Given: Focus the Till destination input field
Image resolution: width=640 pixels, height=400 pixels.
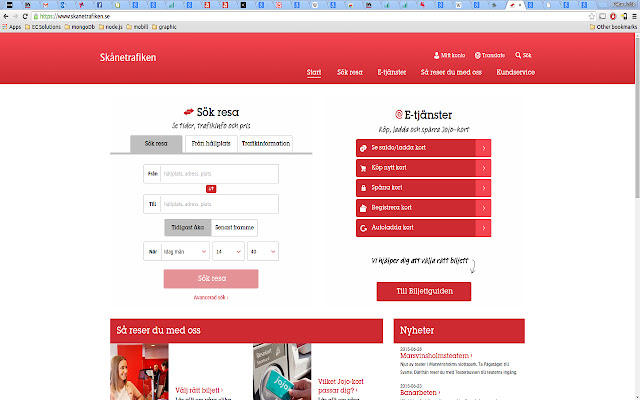Looking at the screenshot, I should coord(220,204).
